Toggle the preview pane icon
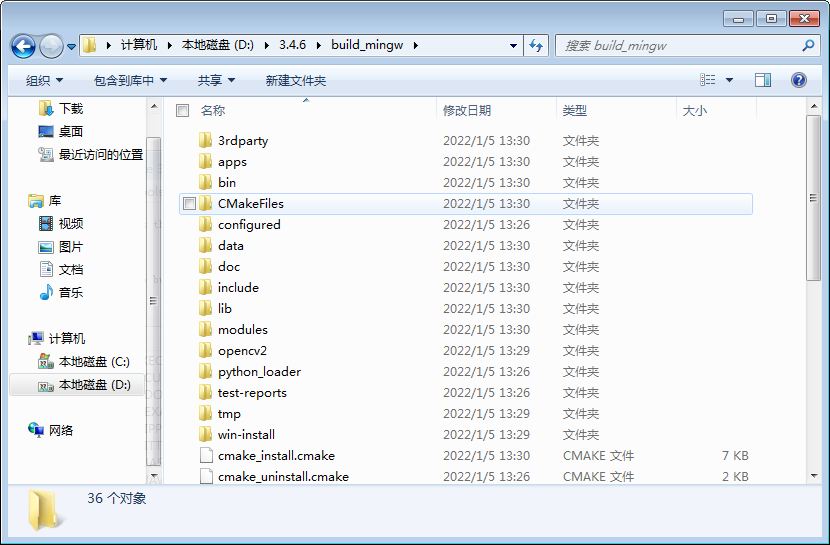Image resolution: width=830 pixels, height=545 pixels. 763,80
